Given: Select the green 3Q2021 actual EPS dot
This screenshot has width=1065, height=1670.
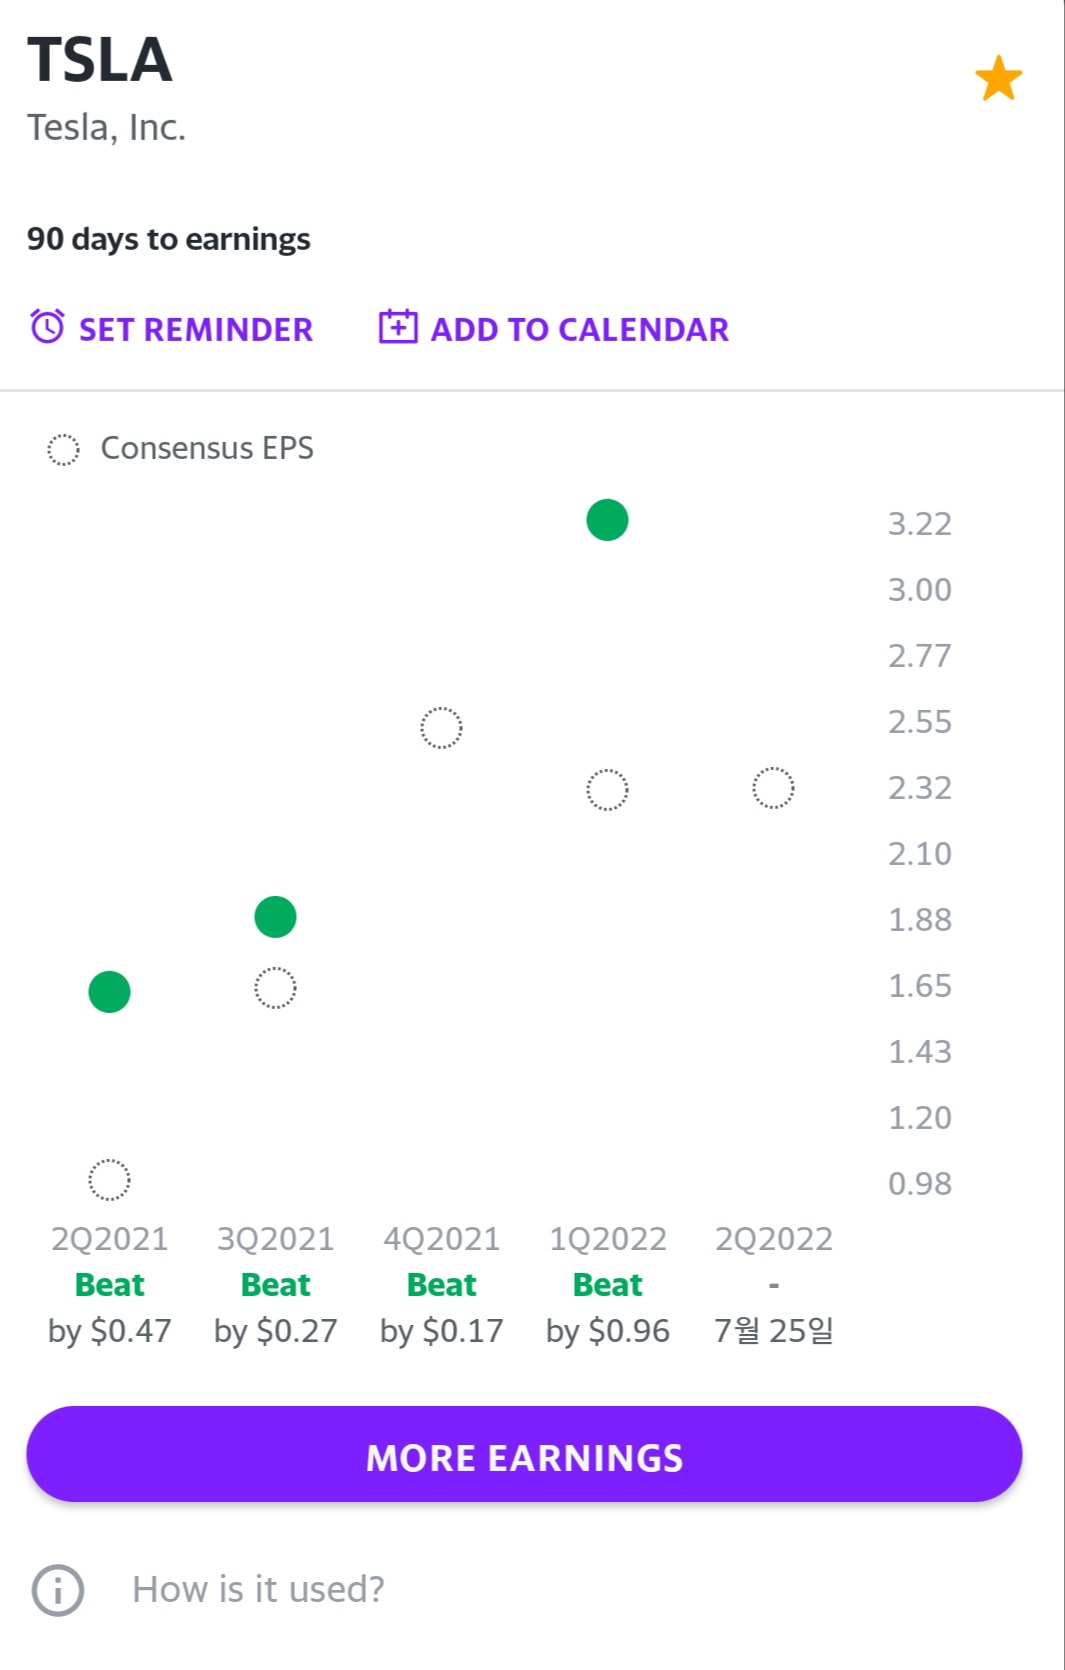Looking at the screenshot, I should point(275,917).
